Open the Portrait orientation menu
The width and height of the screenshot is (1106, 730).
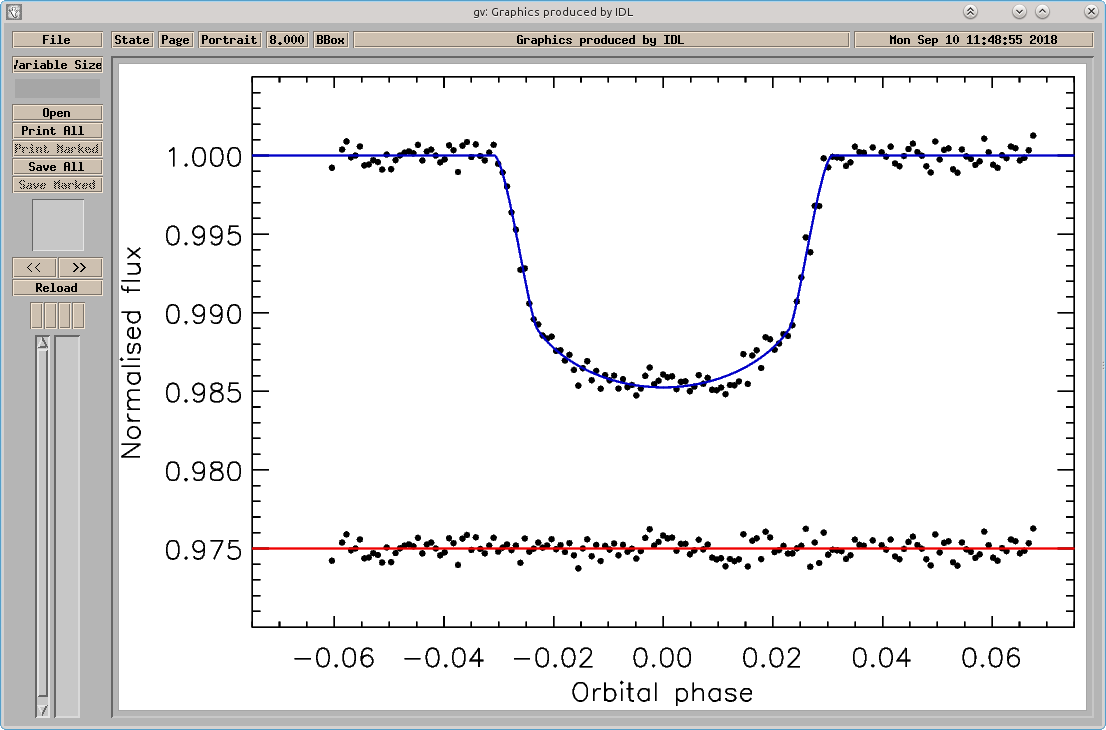(x=229, y=39)
